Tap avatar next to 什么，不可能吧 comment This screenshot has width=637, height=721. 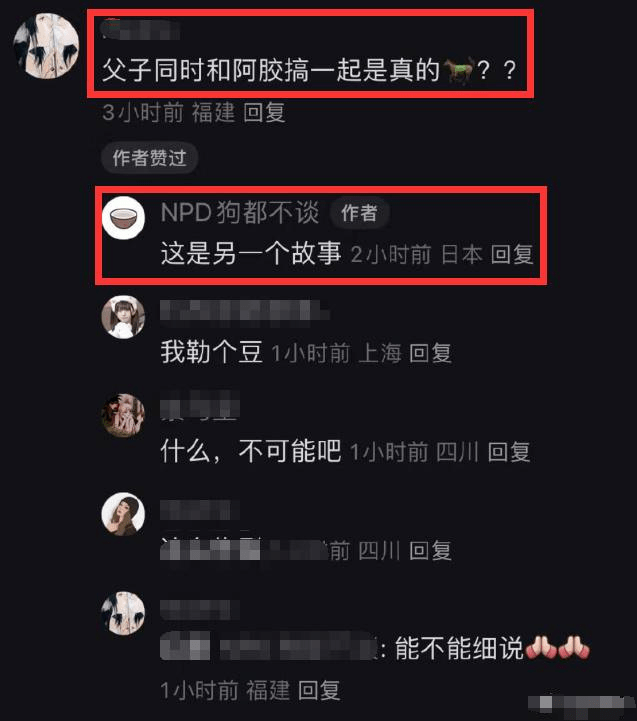pyautogui.click(x=123, y=415)
